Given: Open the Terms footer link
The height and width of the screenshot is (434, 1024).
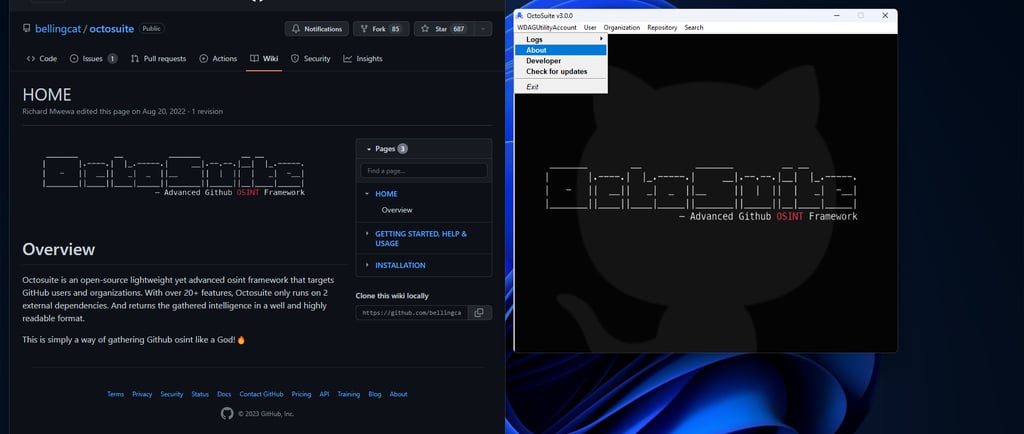Looking at the screenshot, I should [116, 394].
